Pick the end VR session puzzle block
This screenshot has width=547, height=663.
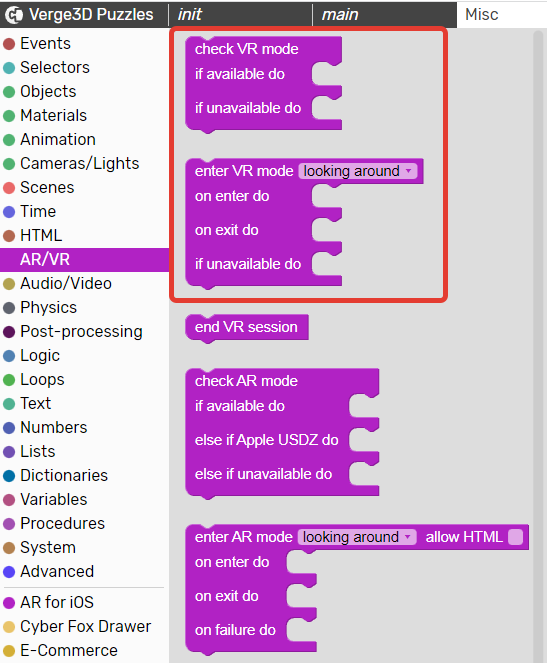(x=246, y=327)
